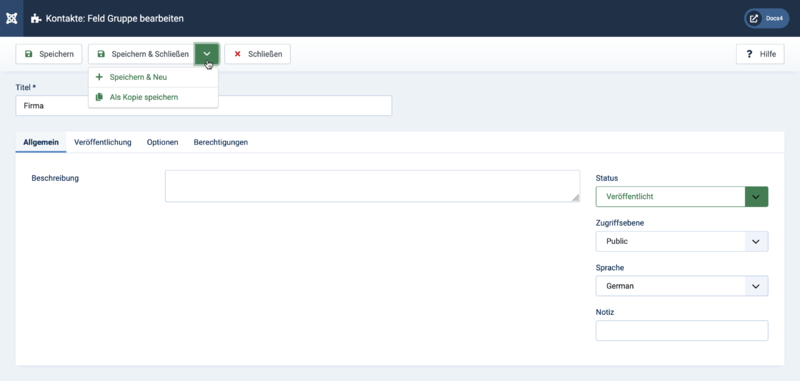
Task: Click the Schließen button
Action: point(258,54)
